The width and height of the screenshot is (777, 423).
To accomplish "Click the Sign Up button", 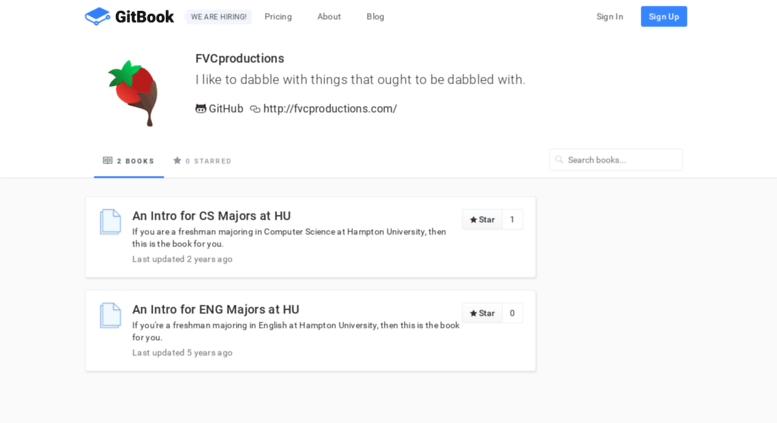I will [x=664, y=16].
